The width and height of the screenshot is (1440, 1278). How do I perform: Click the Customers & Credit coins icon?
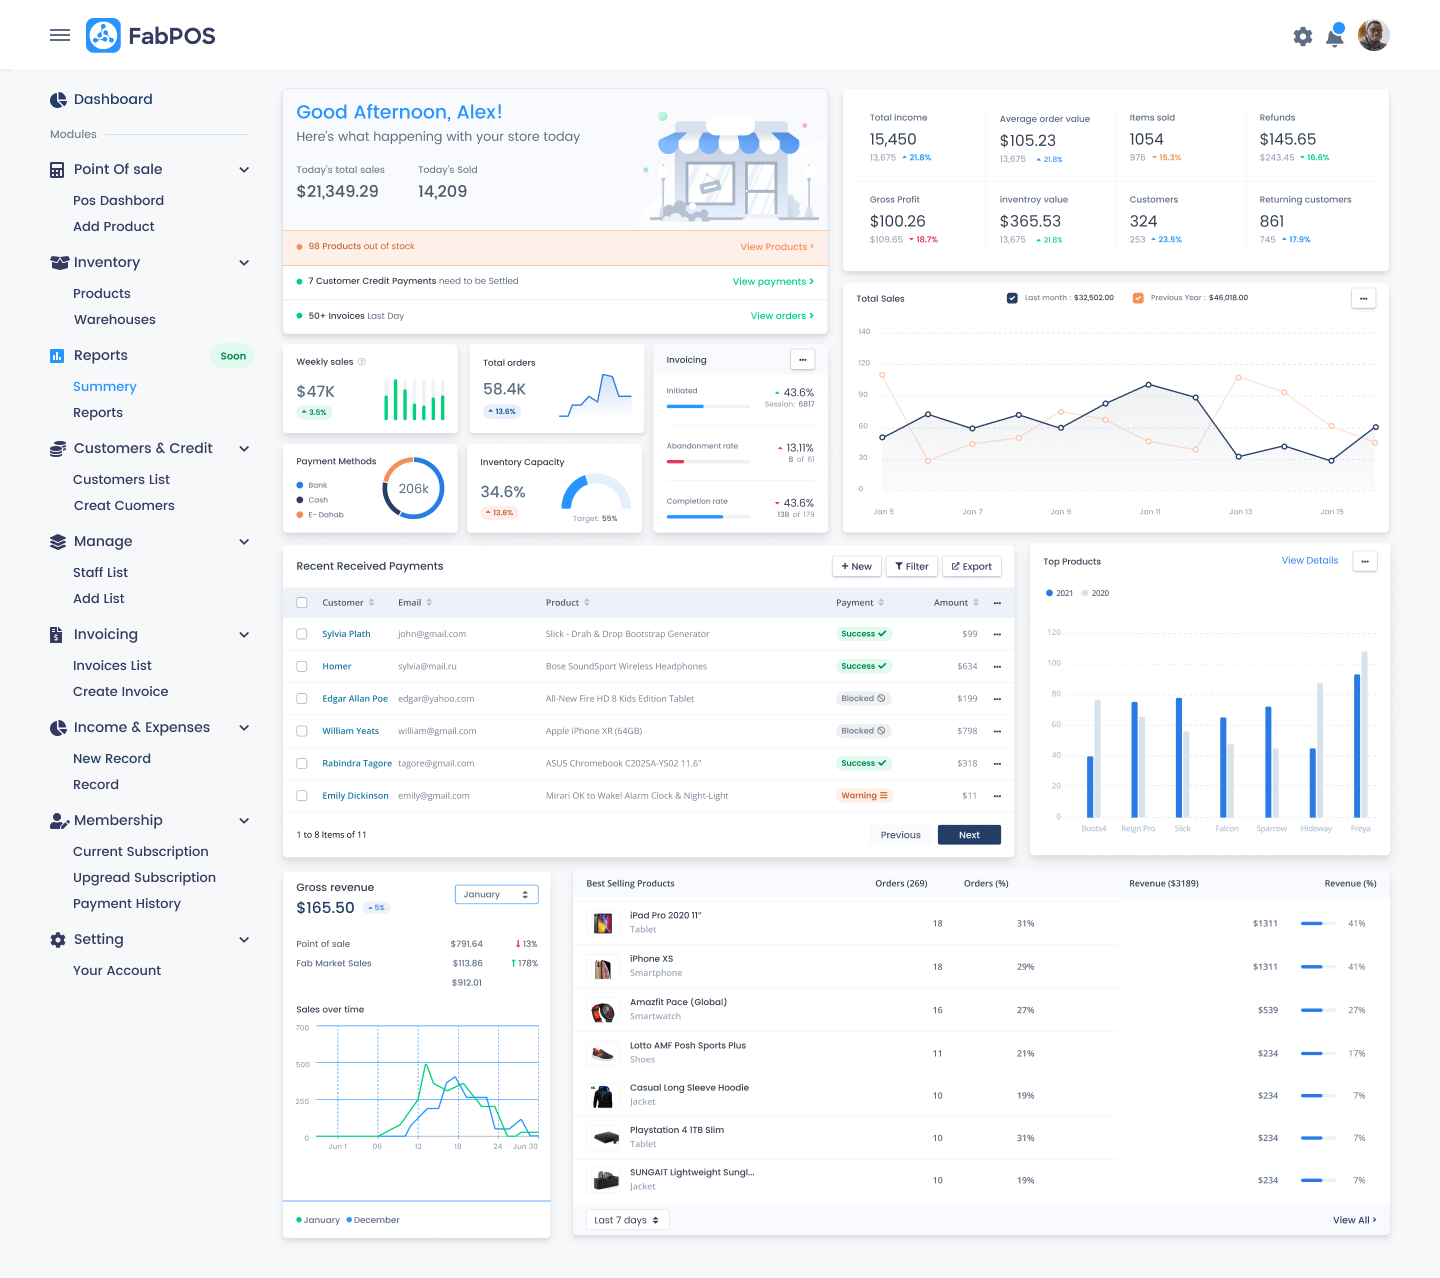coord(58,449)
